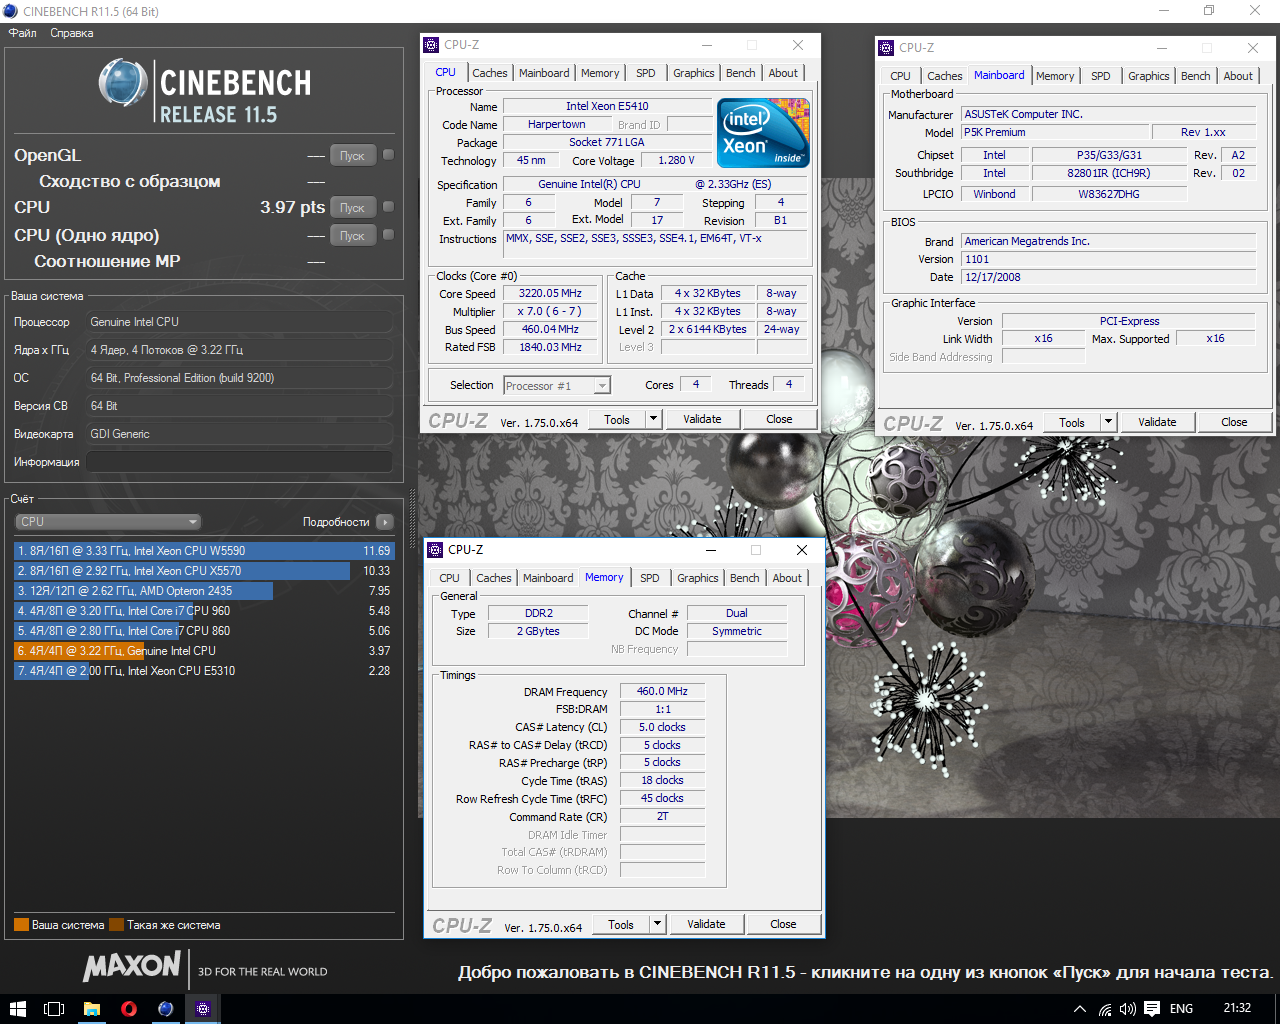
Task: Open File Explorer from taskbar
Action: (91, 1009)
